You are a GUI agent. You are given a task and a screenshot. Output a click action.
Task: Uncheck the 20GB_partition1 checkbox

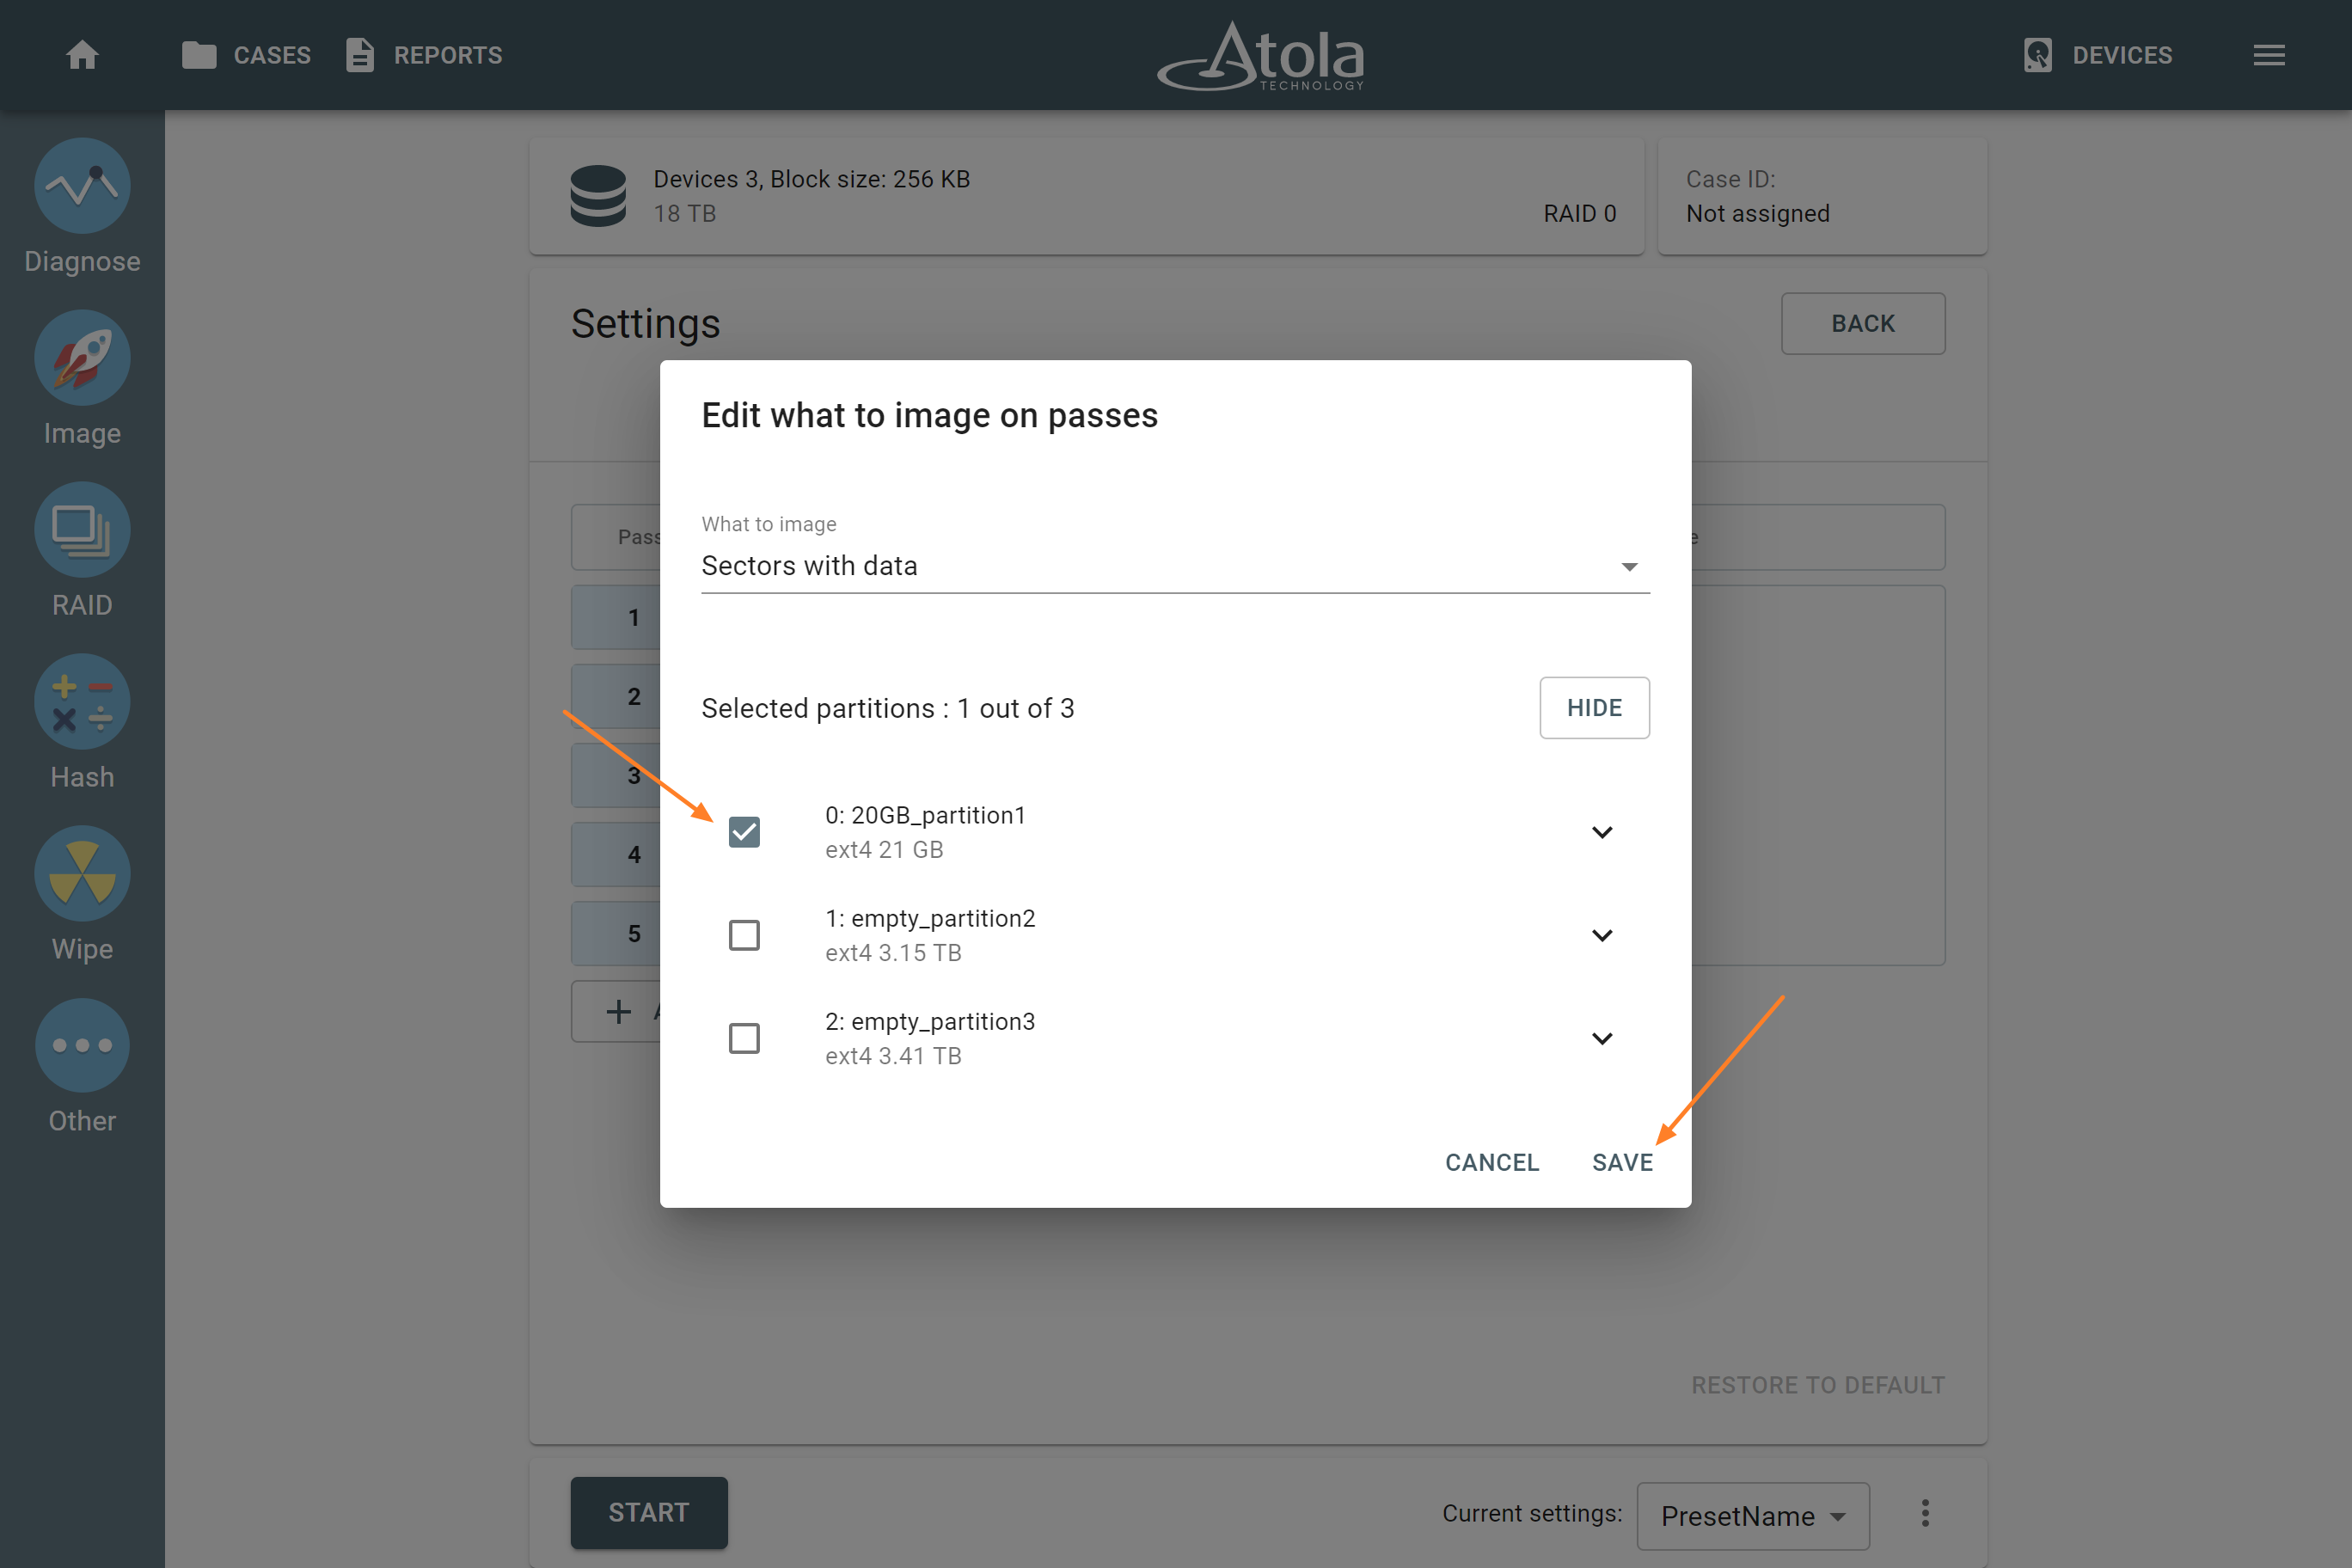point(744,832)
